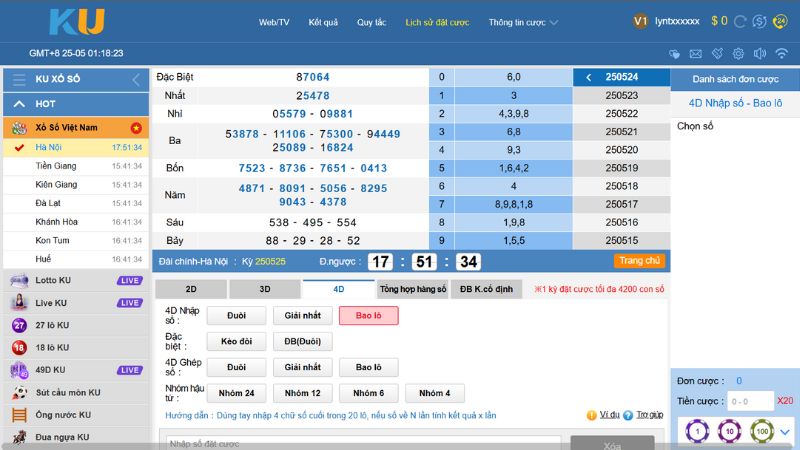The height and width of the screenshot is (450, 800).
Task: Select 4D Nhập số Giải nhất option
Action: 303,315
